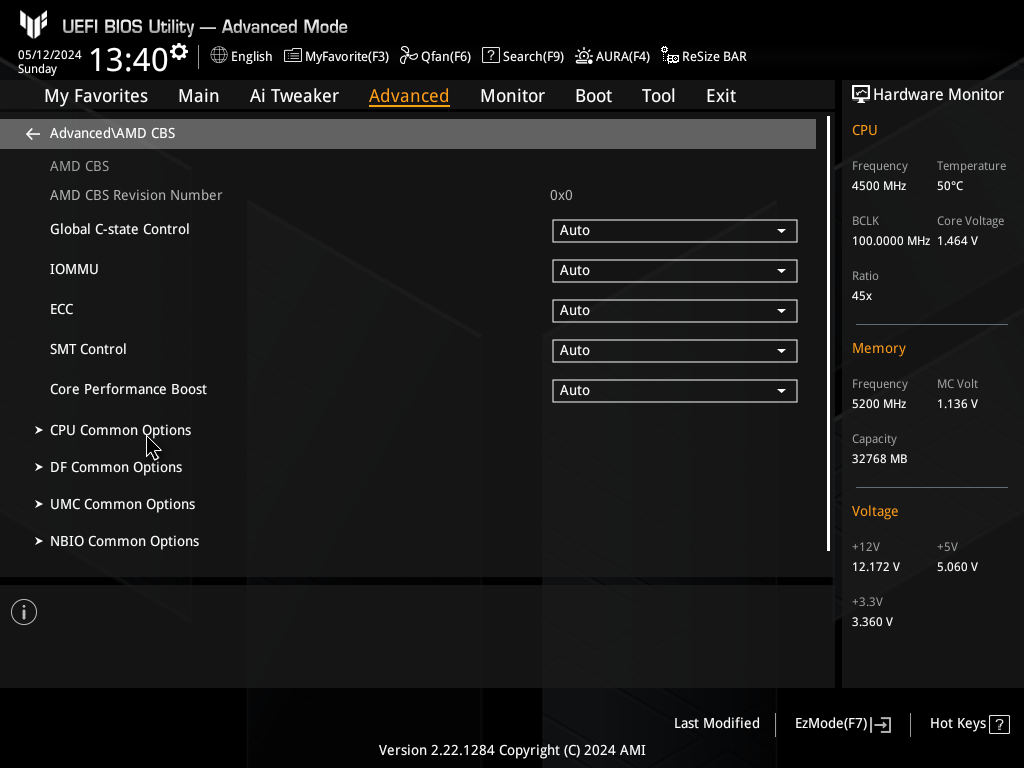The height and width of the screenshot is (768, 1024).
Task: Click the Version 2.22.1284 copyright text
Action: click(x=512, y=750)
